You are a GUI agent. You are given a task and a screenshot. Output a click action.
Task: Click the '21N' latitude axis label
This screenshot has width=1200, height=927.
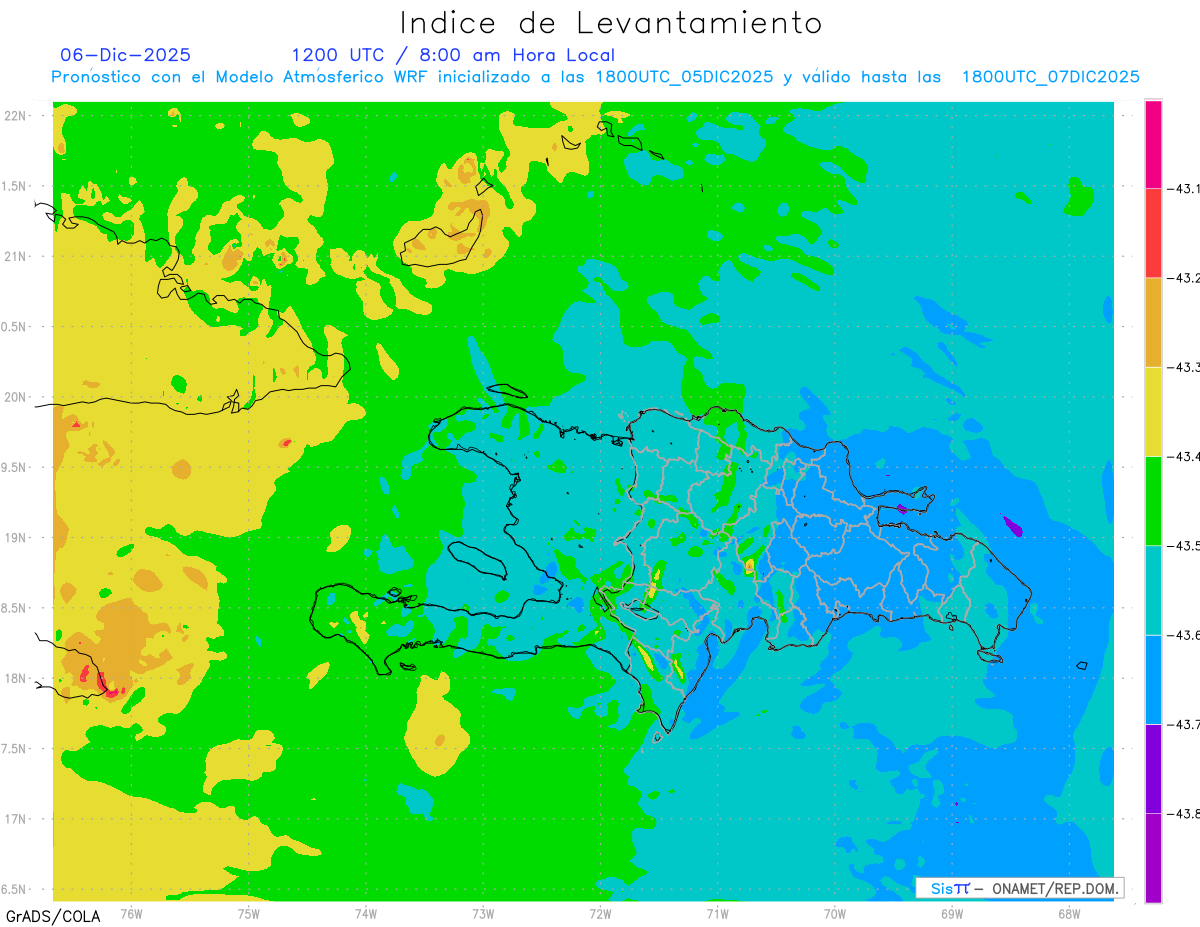16,257
